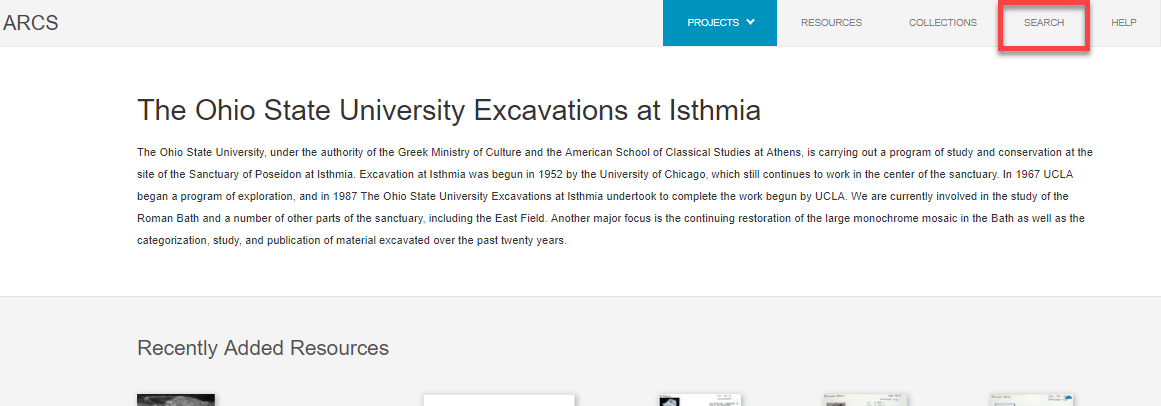Screen dimensions: 1161x406
Task: Click the words 'Roman Bath' in the description
Action: (x=164, y=219)
